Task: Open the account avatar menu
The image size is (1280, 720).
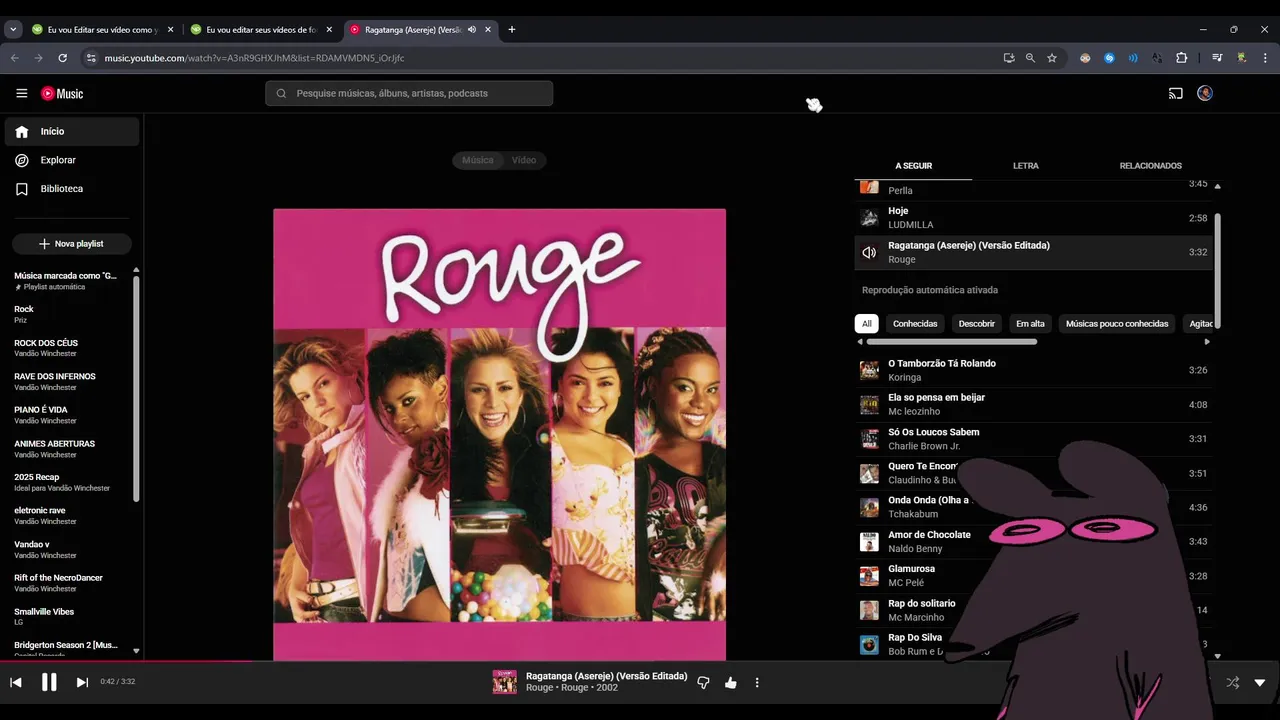Action: click(x=1205, y=93)
